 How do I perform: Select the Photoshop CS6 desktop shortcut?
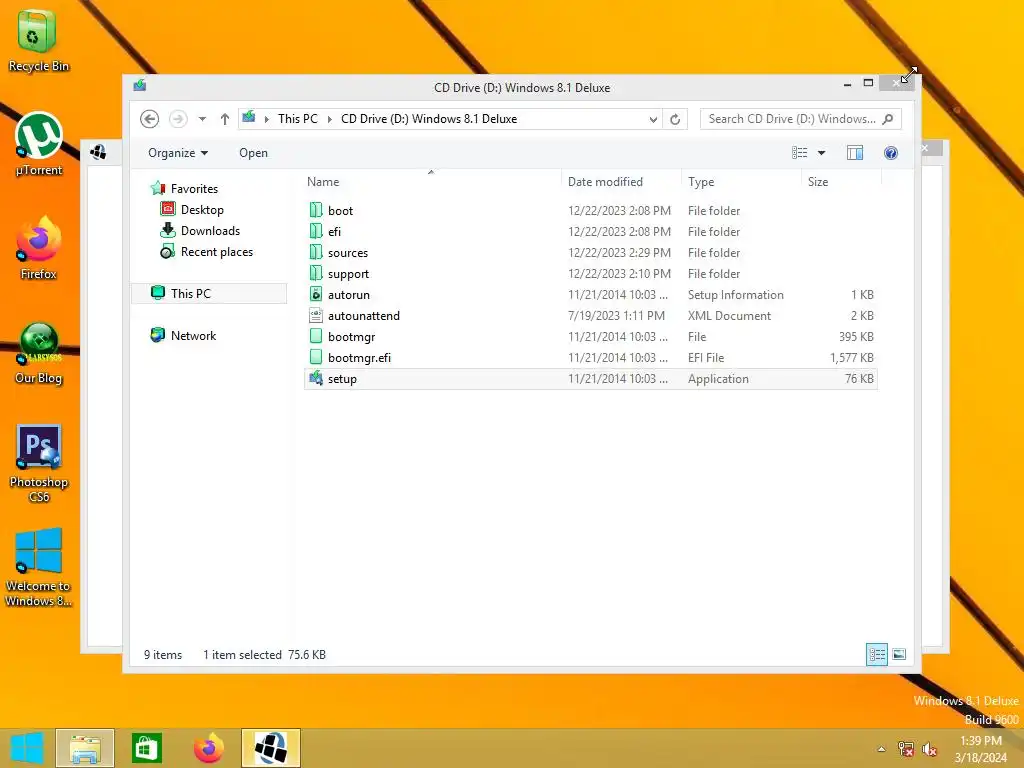pos(39,464)
